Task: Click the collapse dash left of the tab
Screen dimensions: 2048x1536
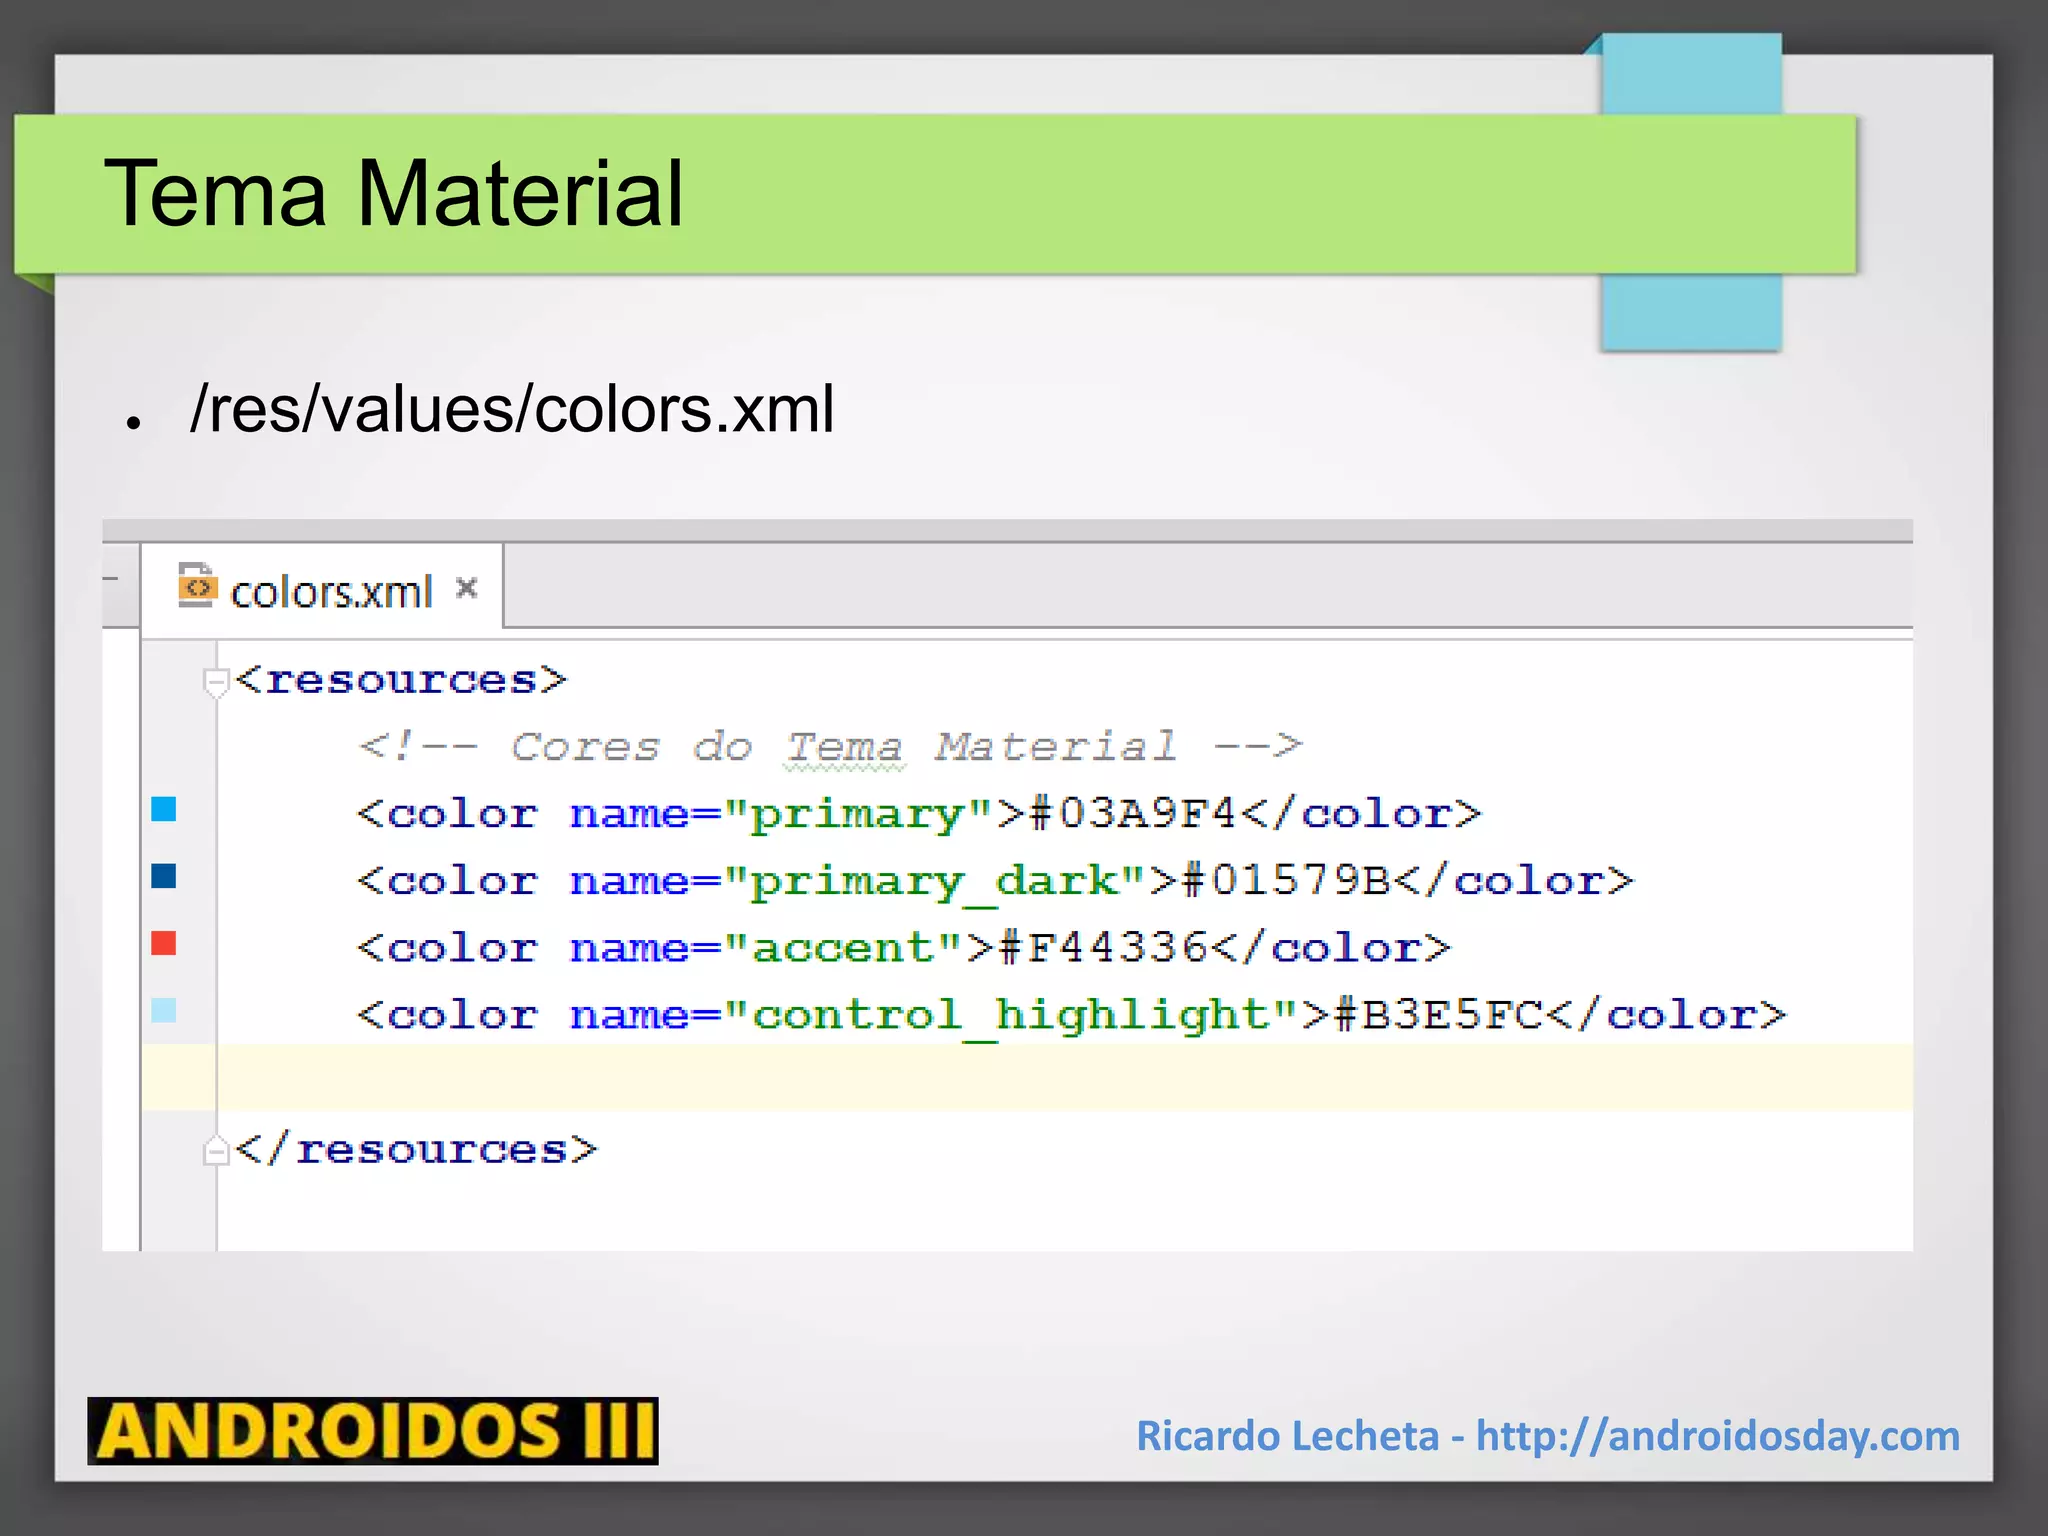Action: 111,578
